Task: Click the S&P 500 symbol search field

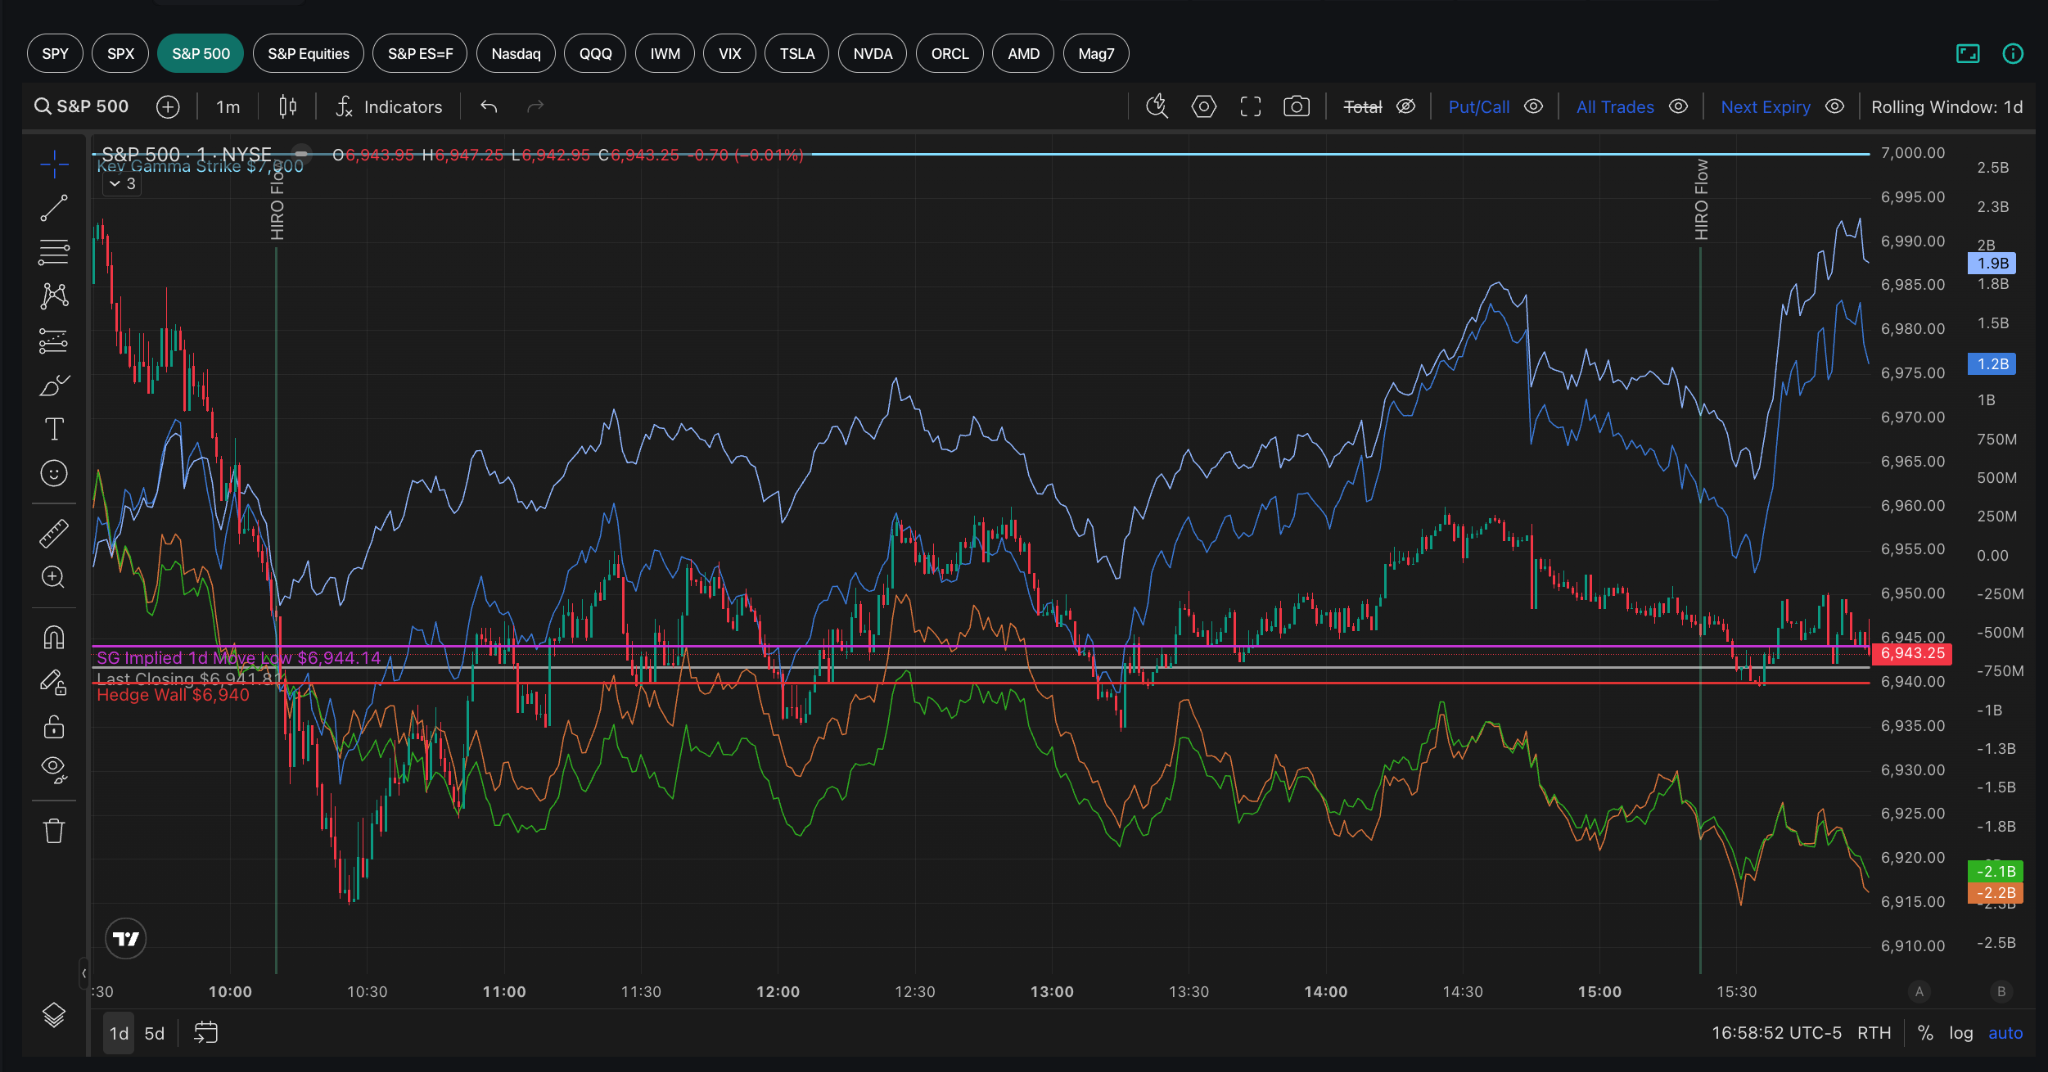Action: pyautogui.click(x=82, y=106)
